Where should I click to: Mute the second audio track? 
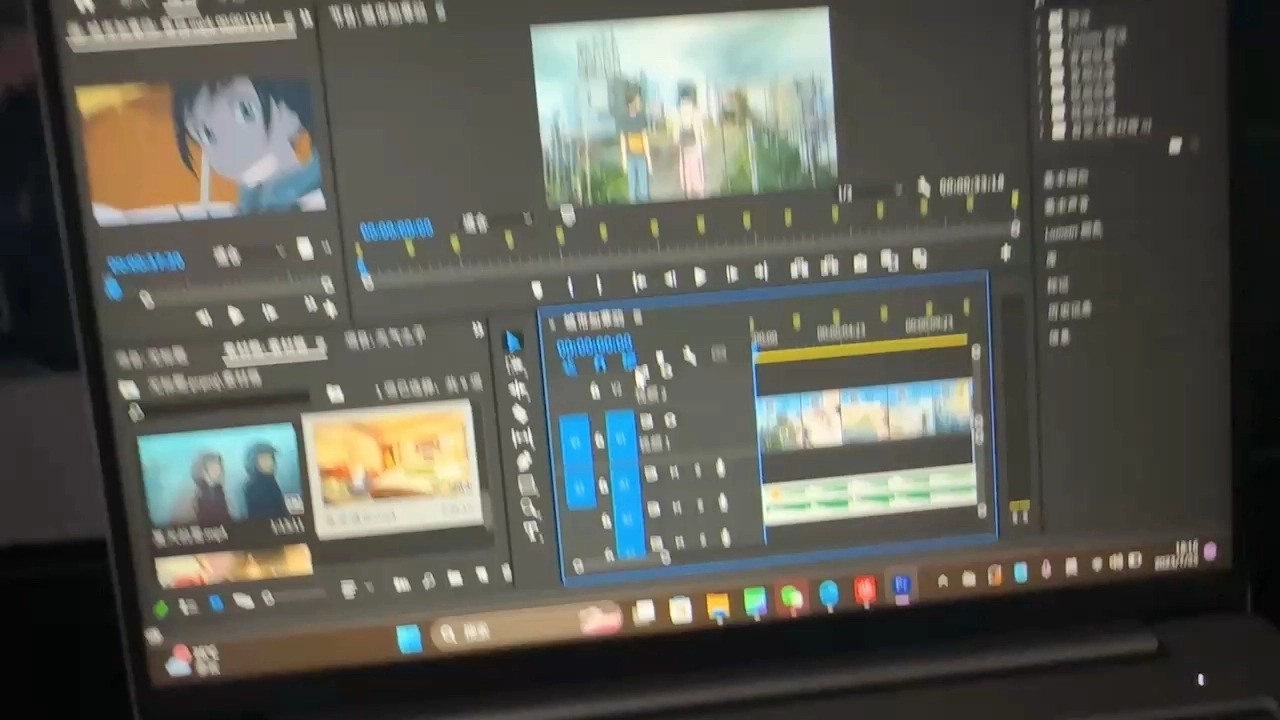coord(677,506)
